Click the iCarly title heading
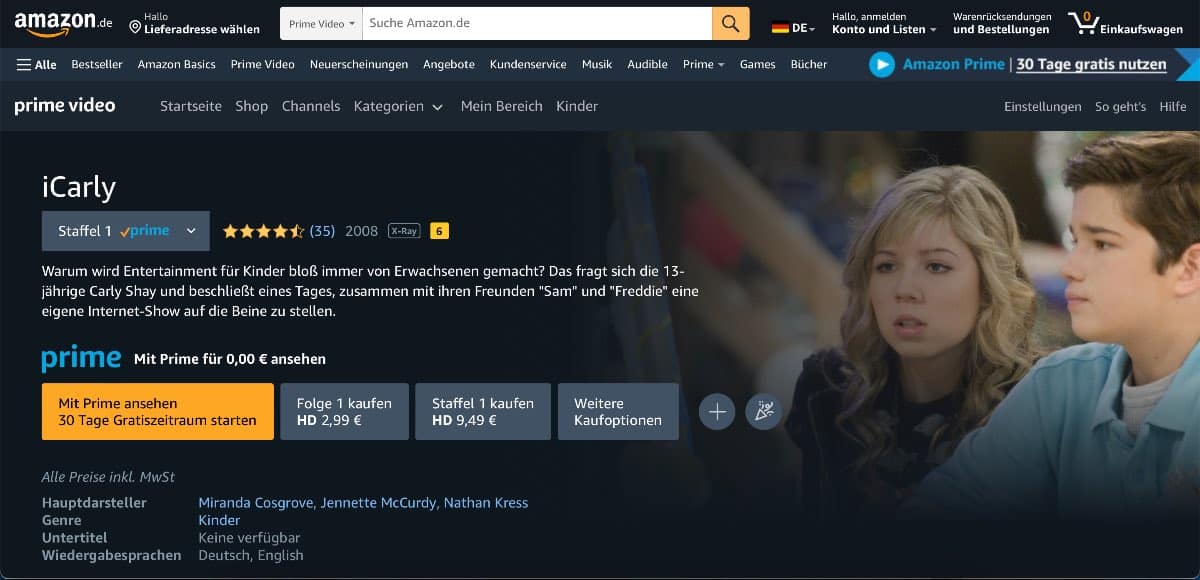The image size is (1200, 580). click(x=79, y=187)
